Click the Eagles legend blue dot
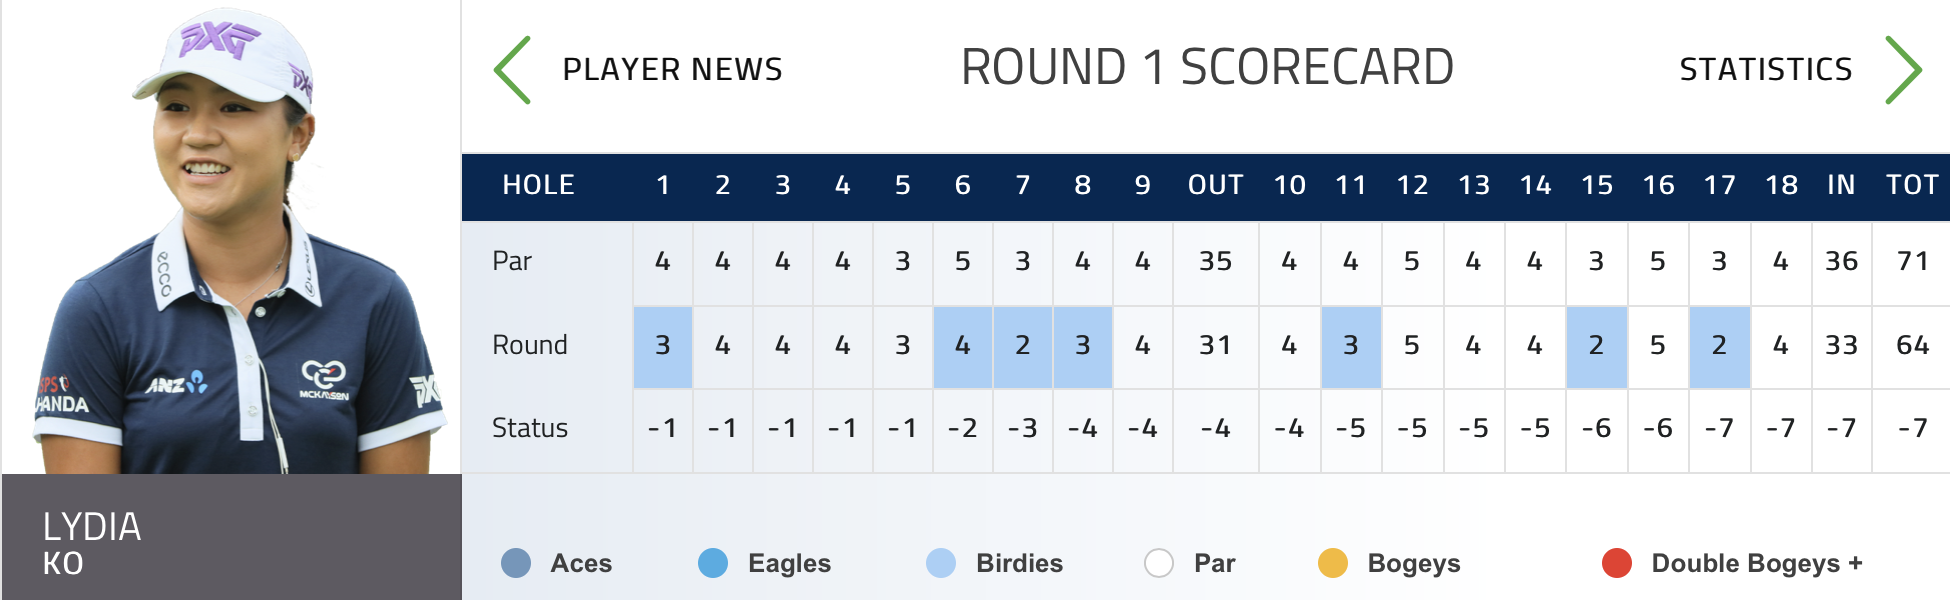Image resolution: width=1950 pixels, height=600 pixels. 713,563
